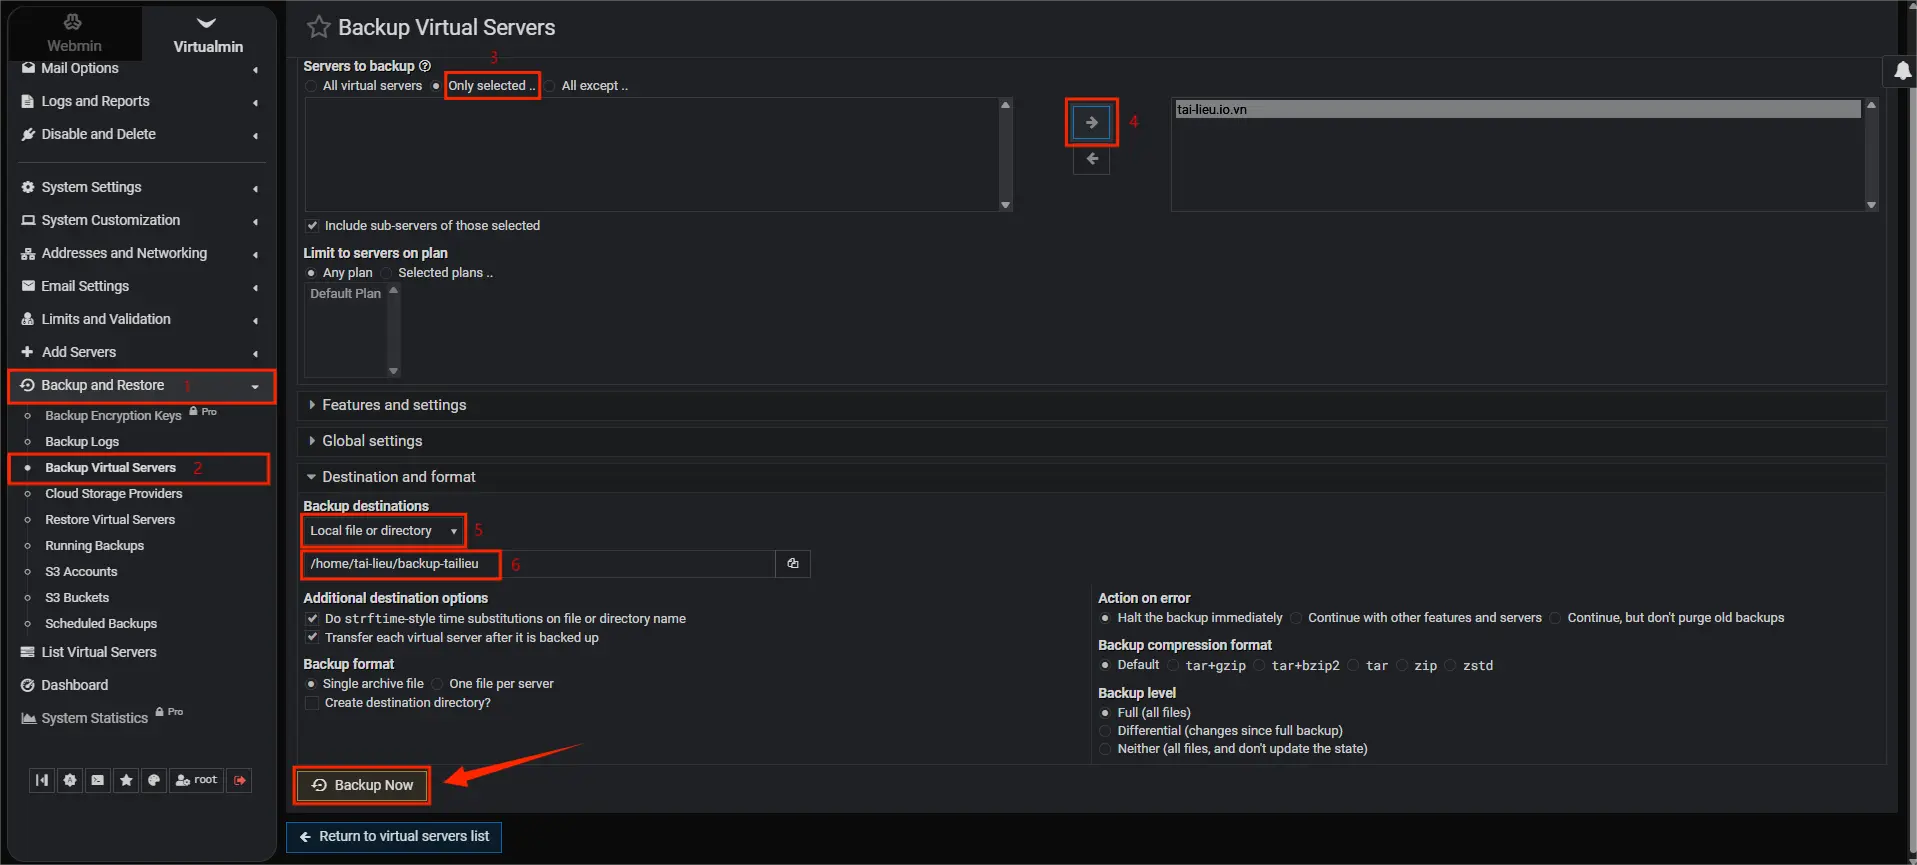Switch to Webmin tab

(74, 33)
